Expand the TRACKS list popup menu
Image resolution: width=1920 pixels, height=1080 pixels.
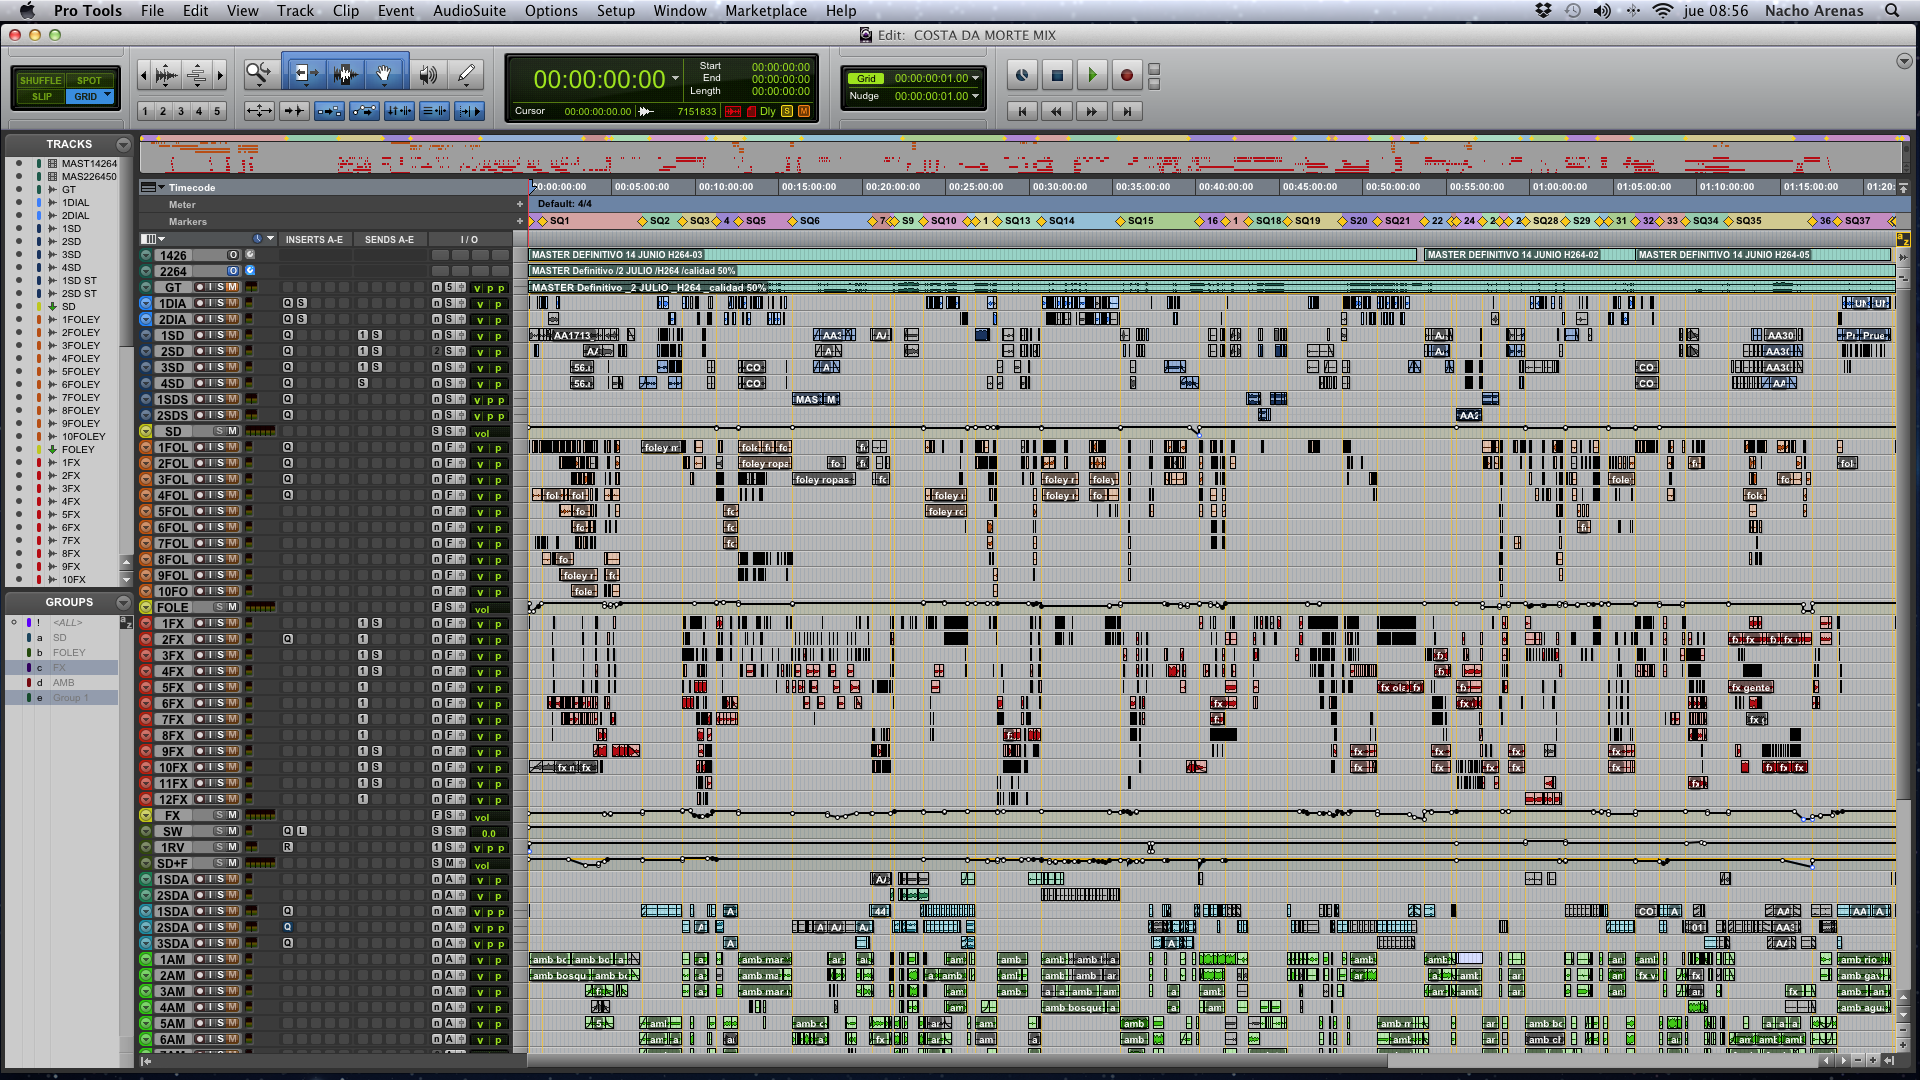123,144
